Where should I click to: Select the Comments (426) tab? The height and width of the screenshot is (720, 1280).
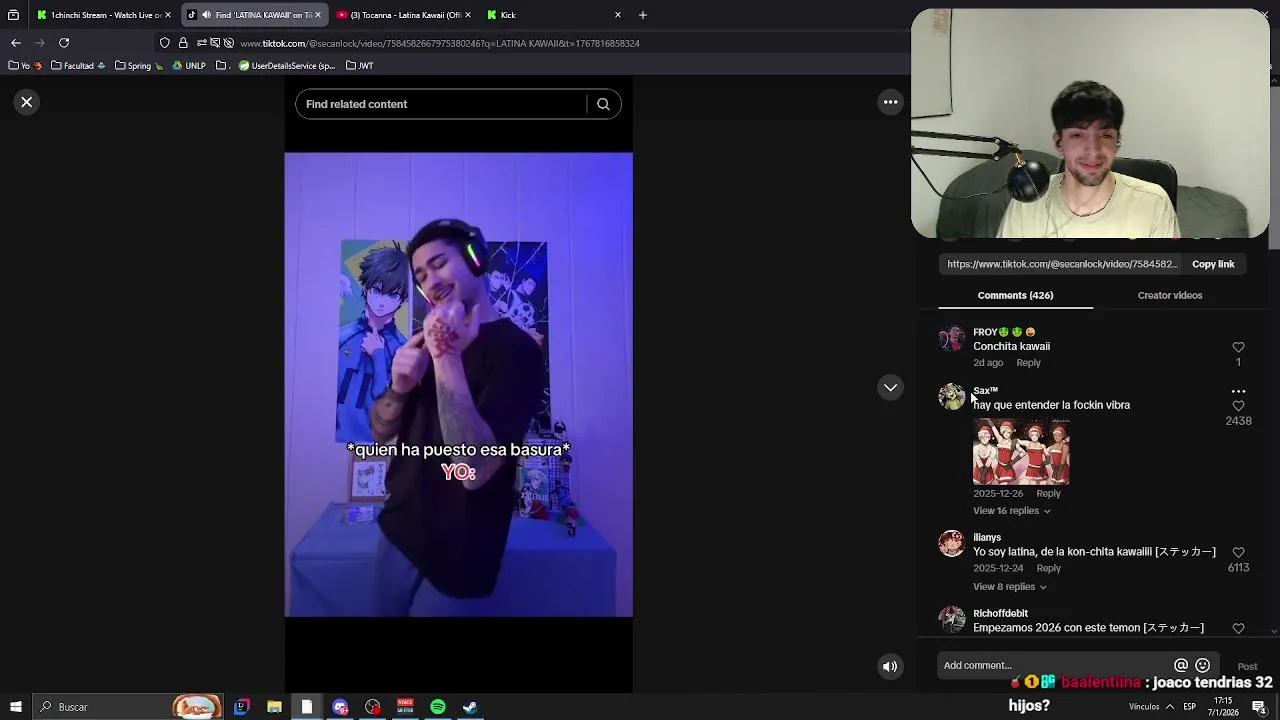1015,295
